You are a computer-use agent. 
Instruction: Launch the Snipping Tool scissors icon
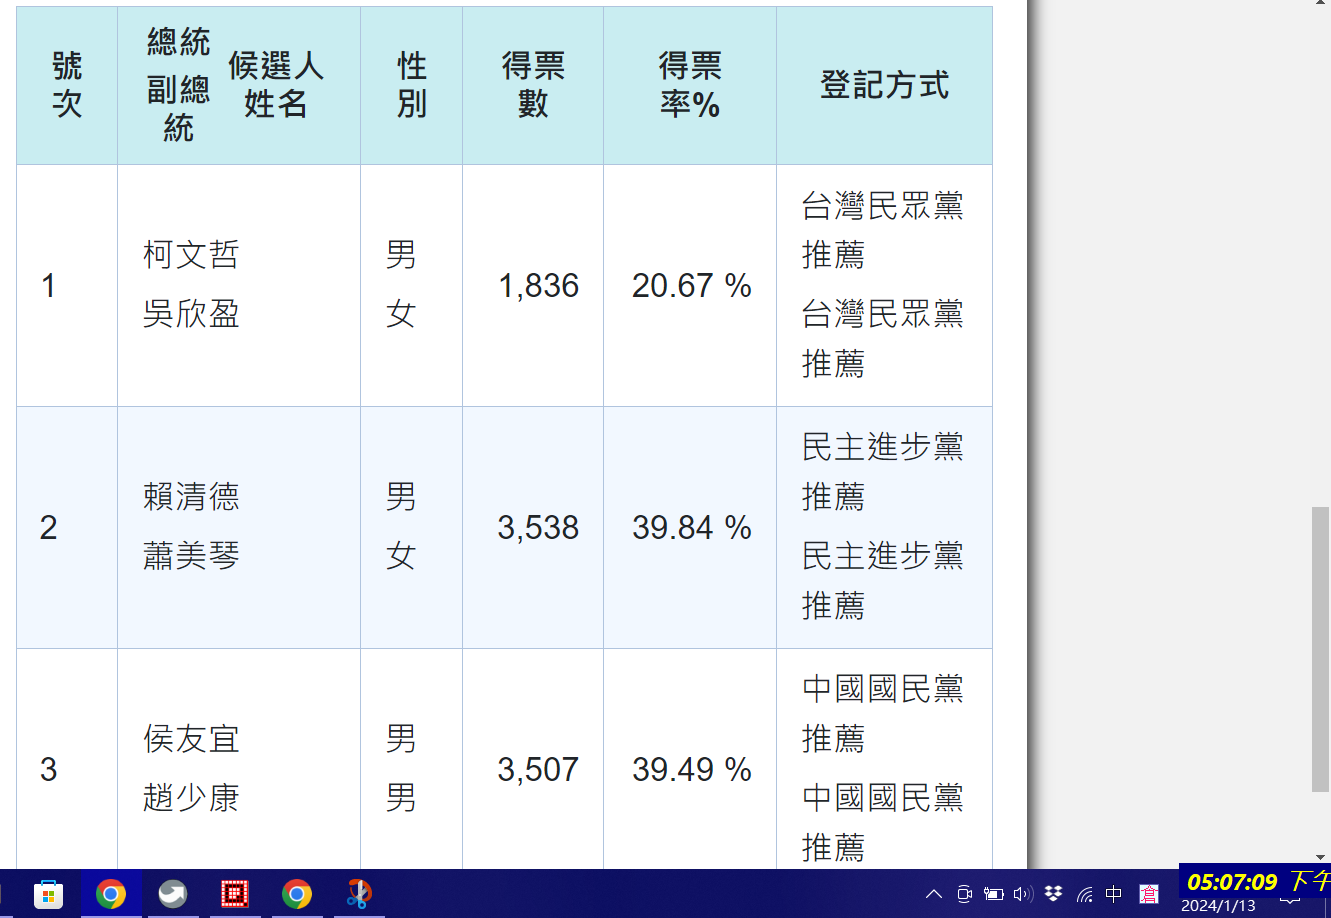click(x=358, y=894)
